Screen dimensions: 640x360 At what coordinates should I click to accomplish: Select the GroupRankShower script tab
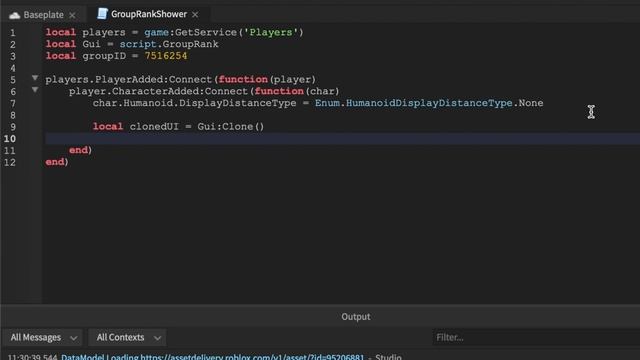click(149, 14)
